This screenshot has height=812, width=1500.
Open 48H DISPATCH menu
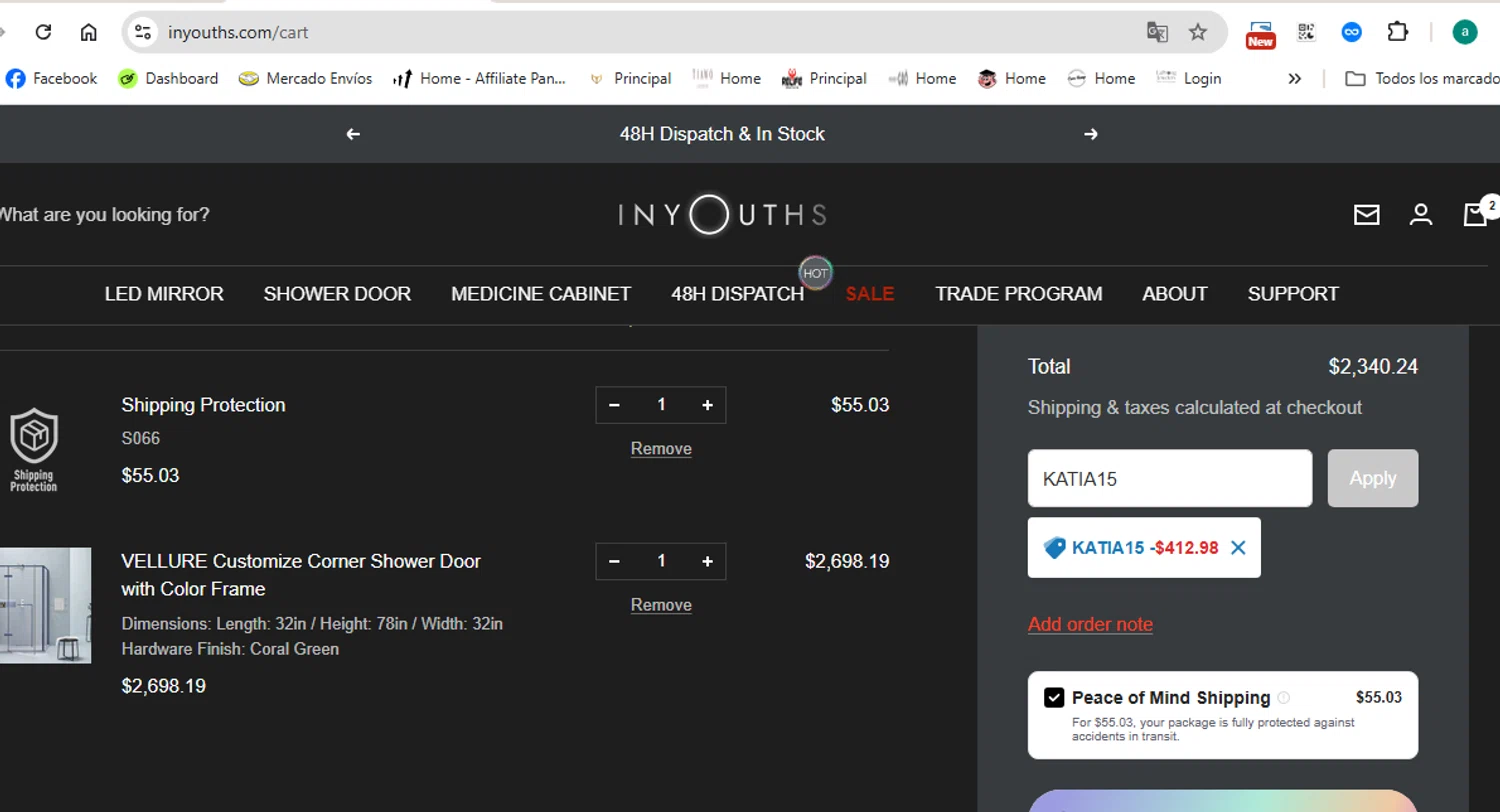(x=737, y=294)
